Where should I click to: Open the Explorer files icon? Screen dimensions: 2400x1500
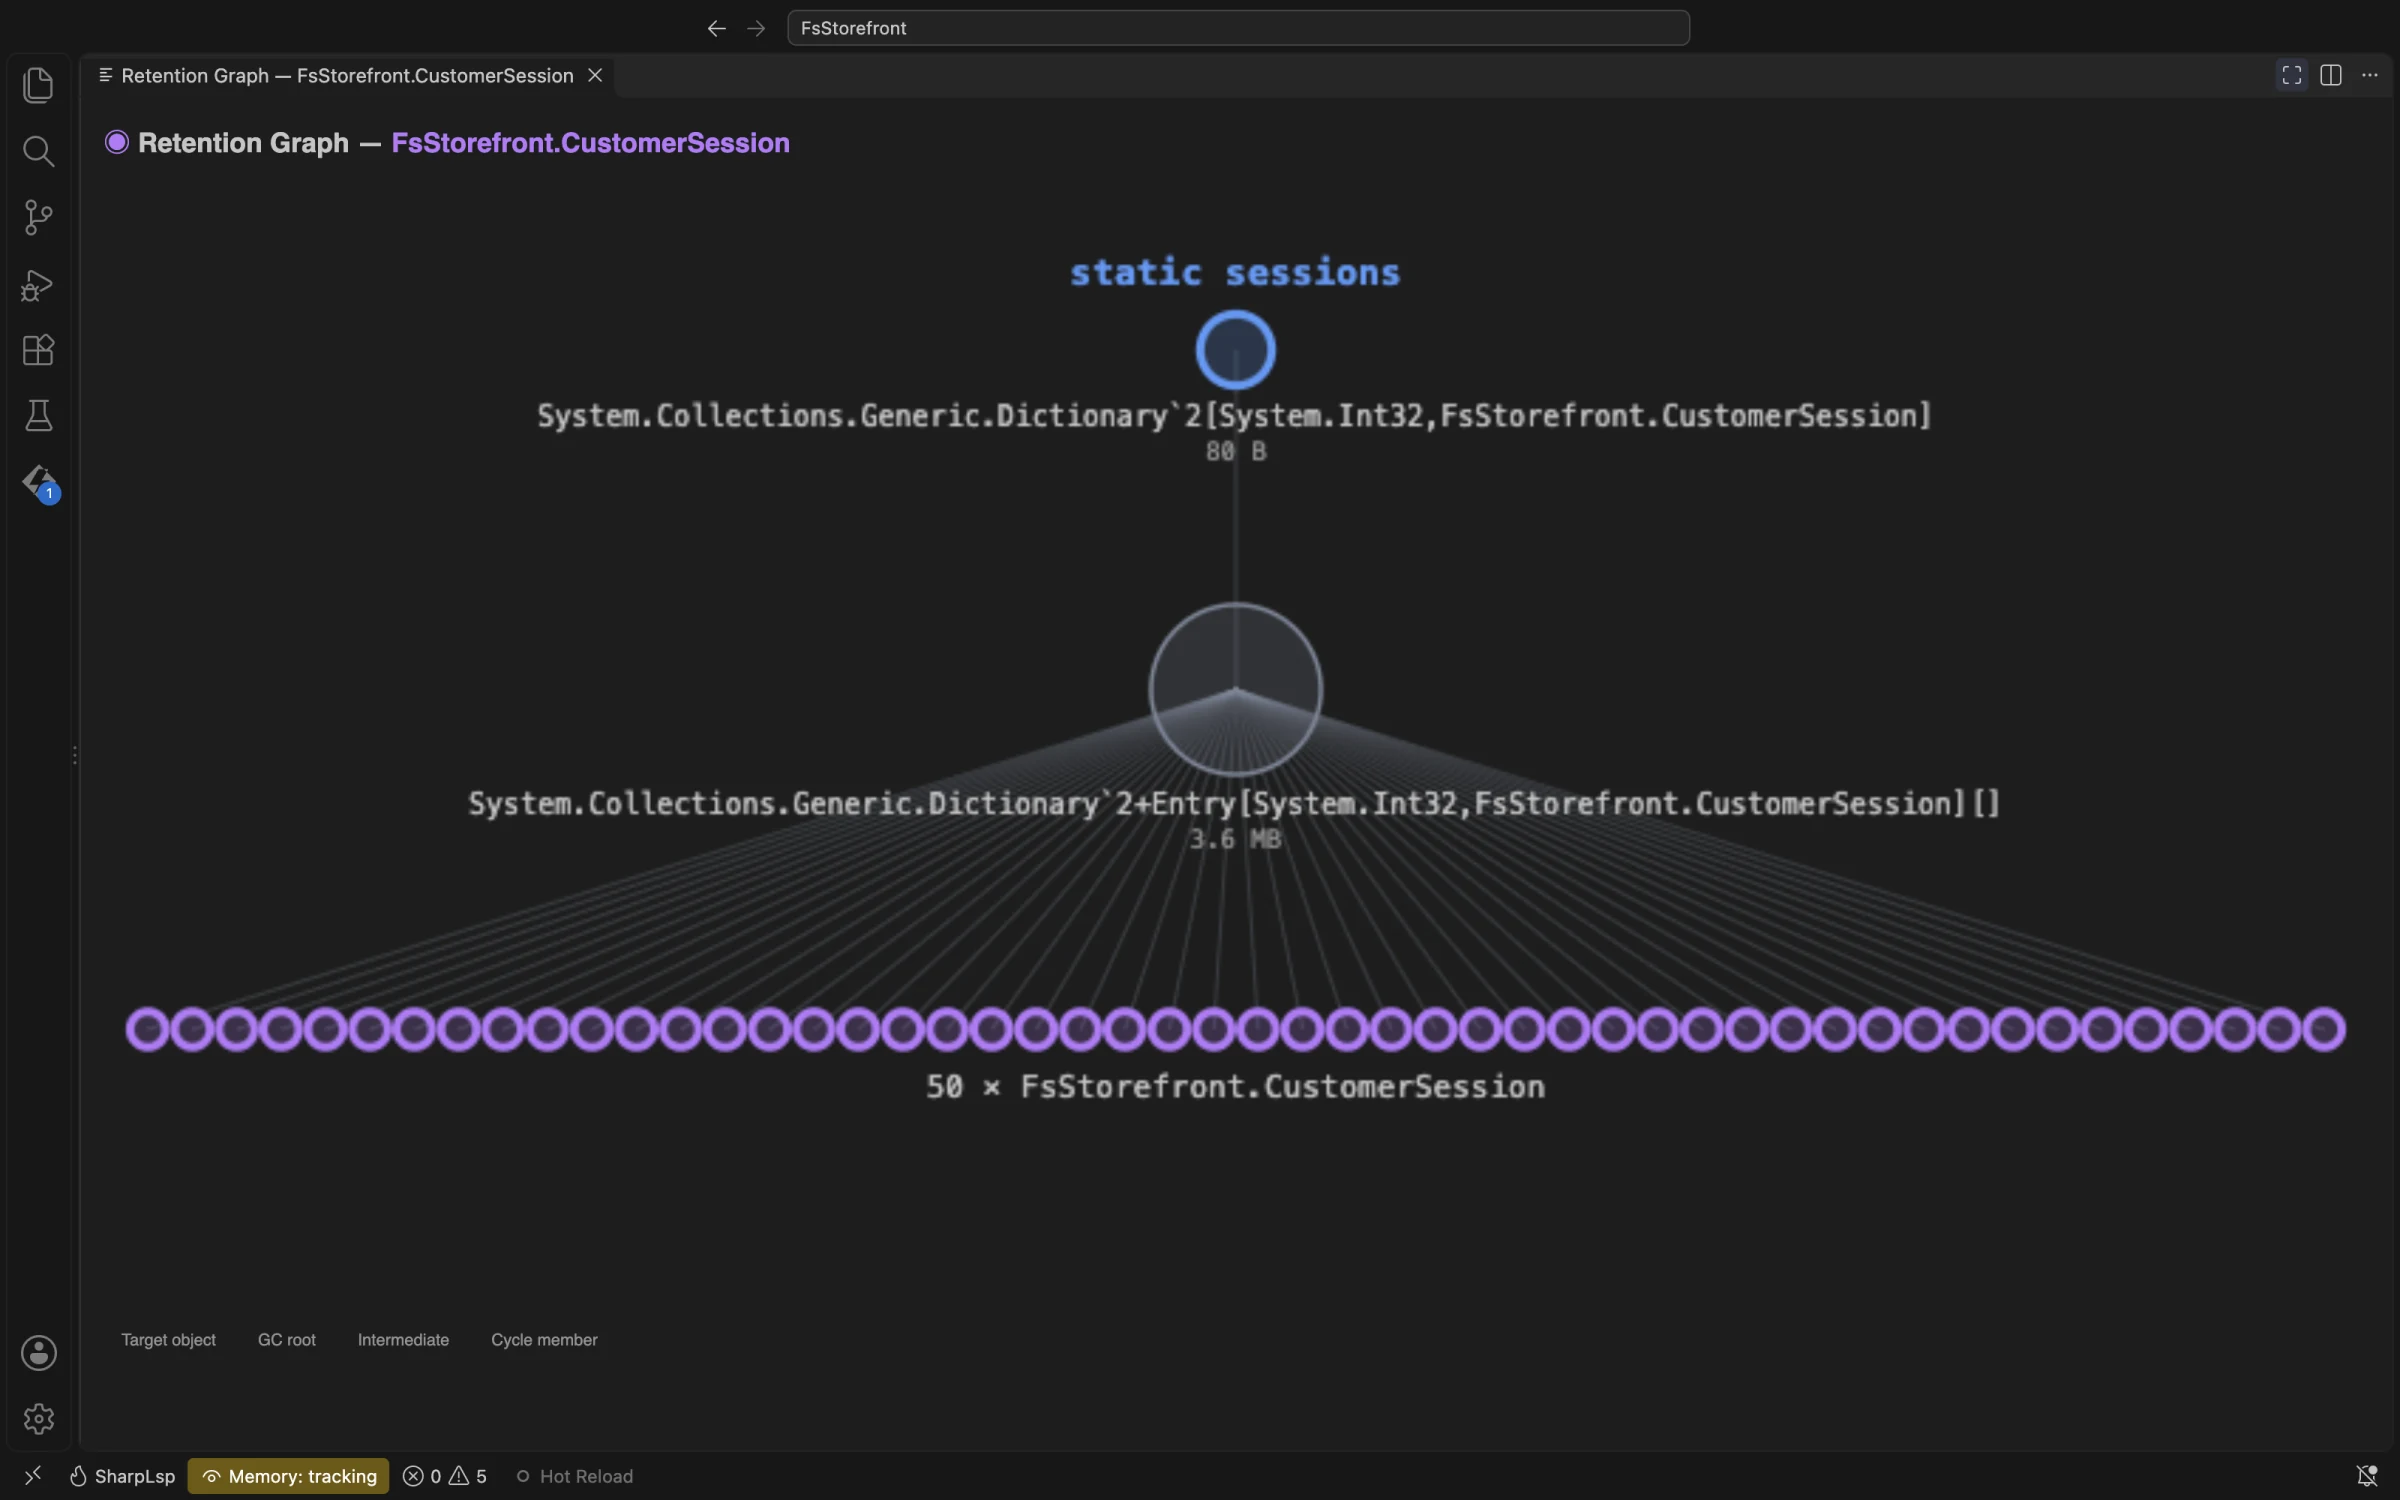click(38, 85)
